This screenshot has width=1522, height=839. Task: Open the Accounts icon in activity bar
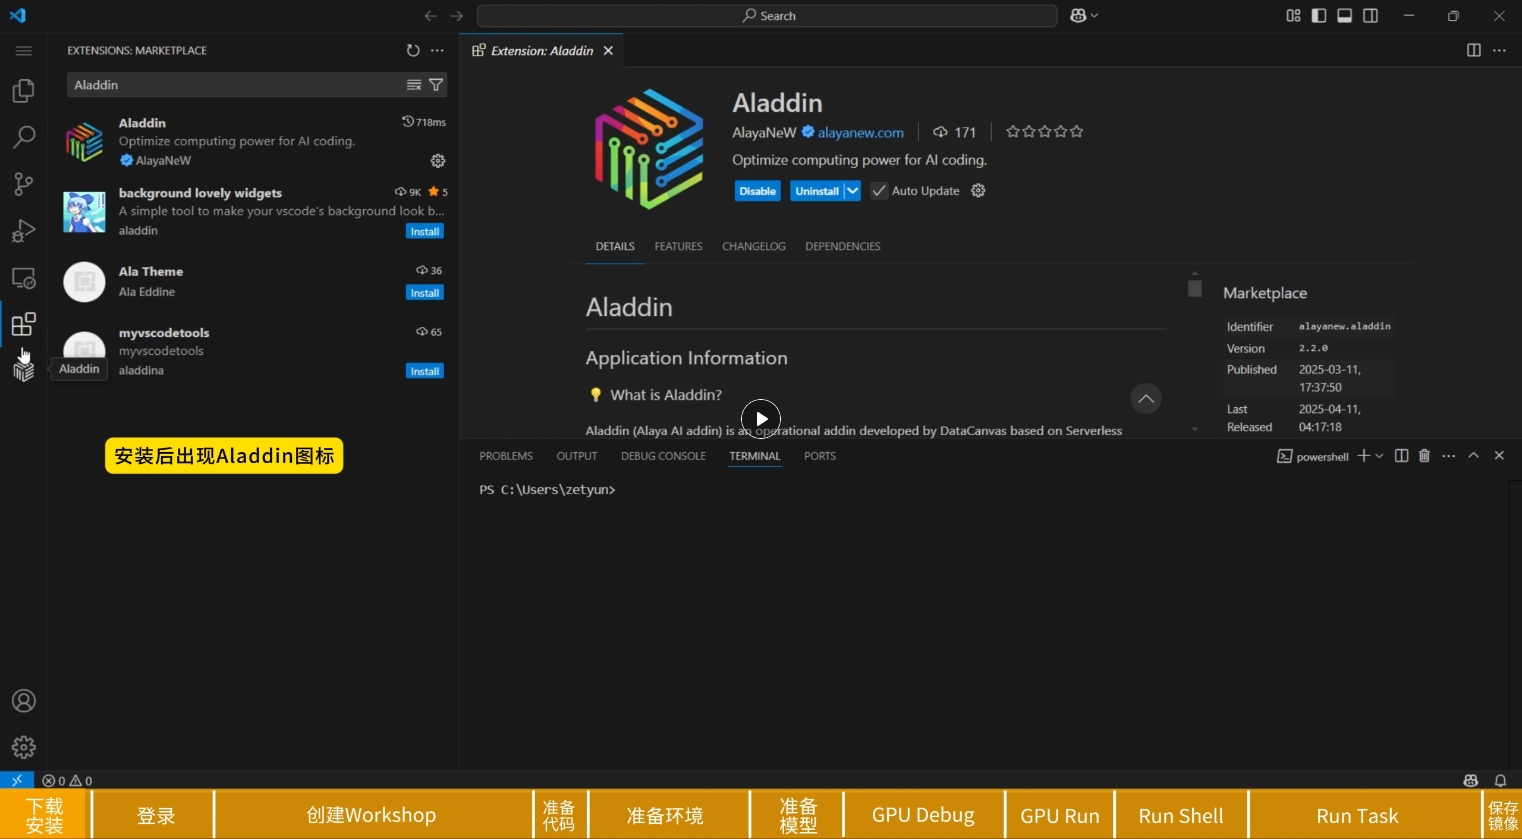coord(23,701)
